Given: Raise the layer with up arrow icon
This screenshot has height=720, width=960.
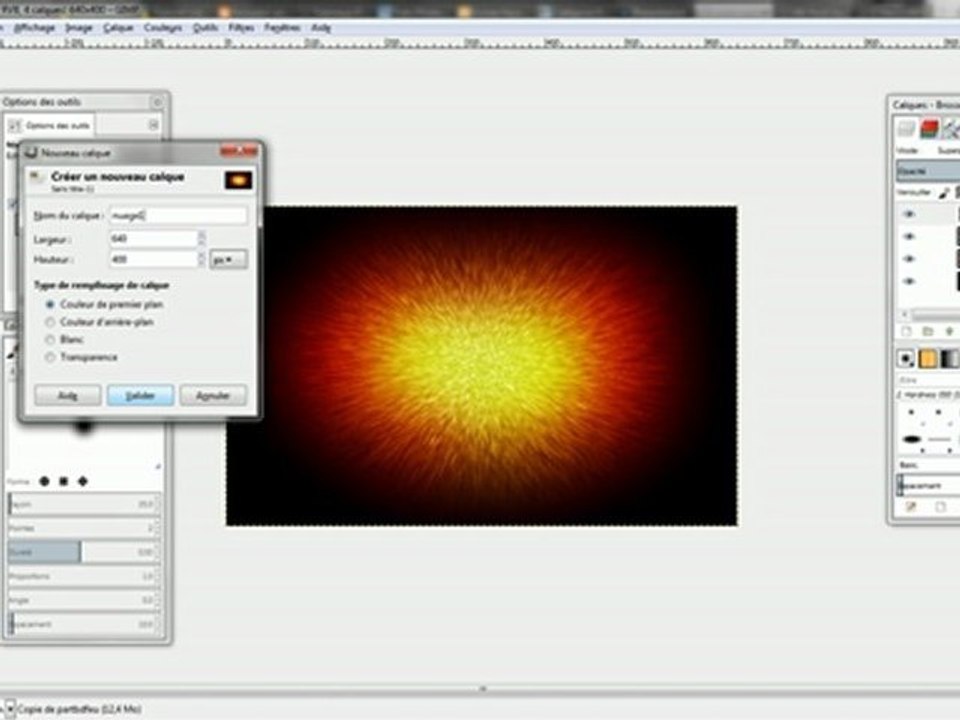Looking at the screenshot, I should 949,331.
